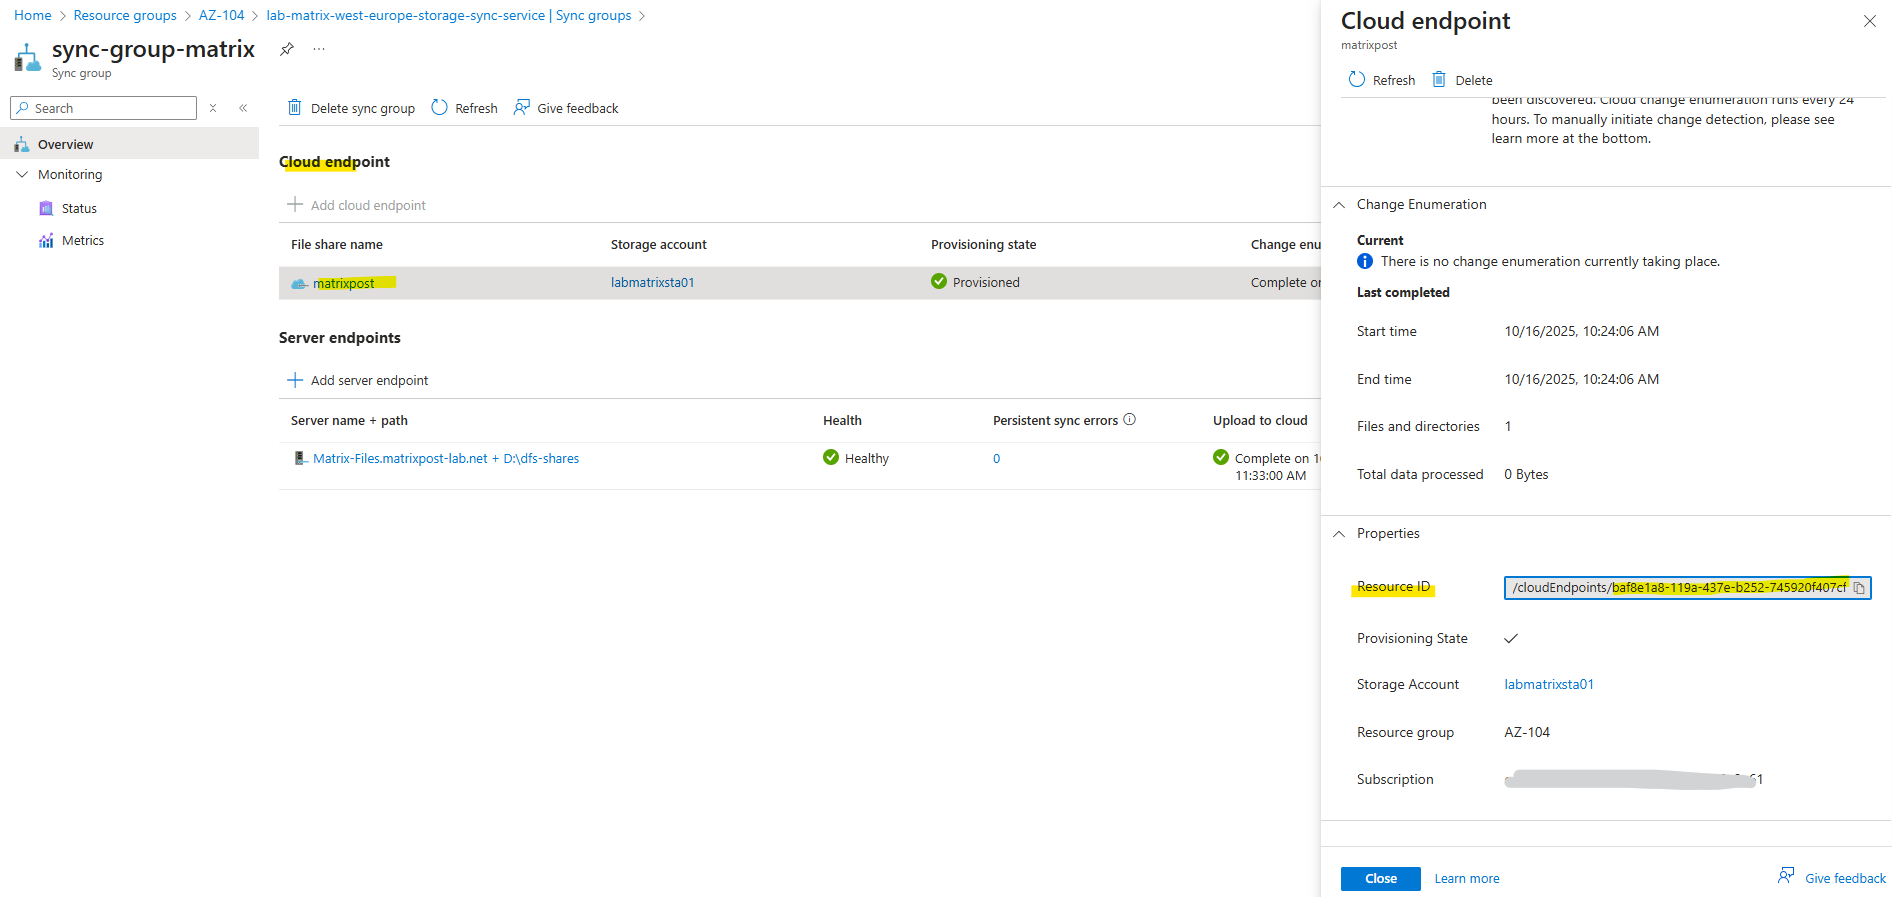Click the blue Close button
This screenshot has width=1892, height=897.
pos(1381,878)
